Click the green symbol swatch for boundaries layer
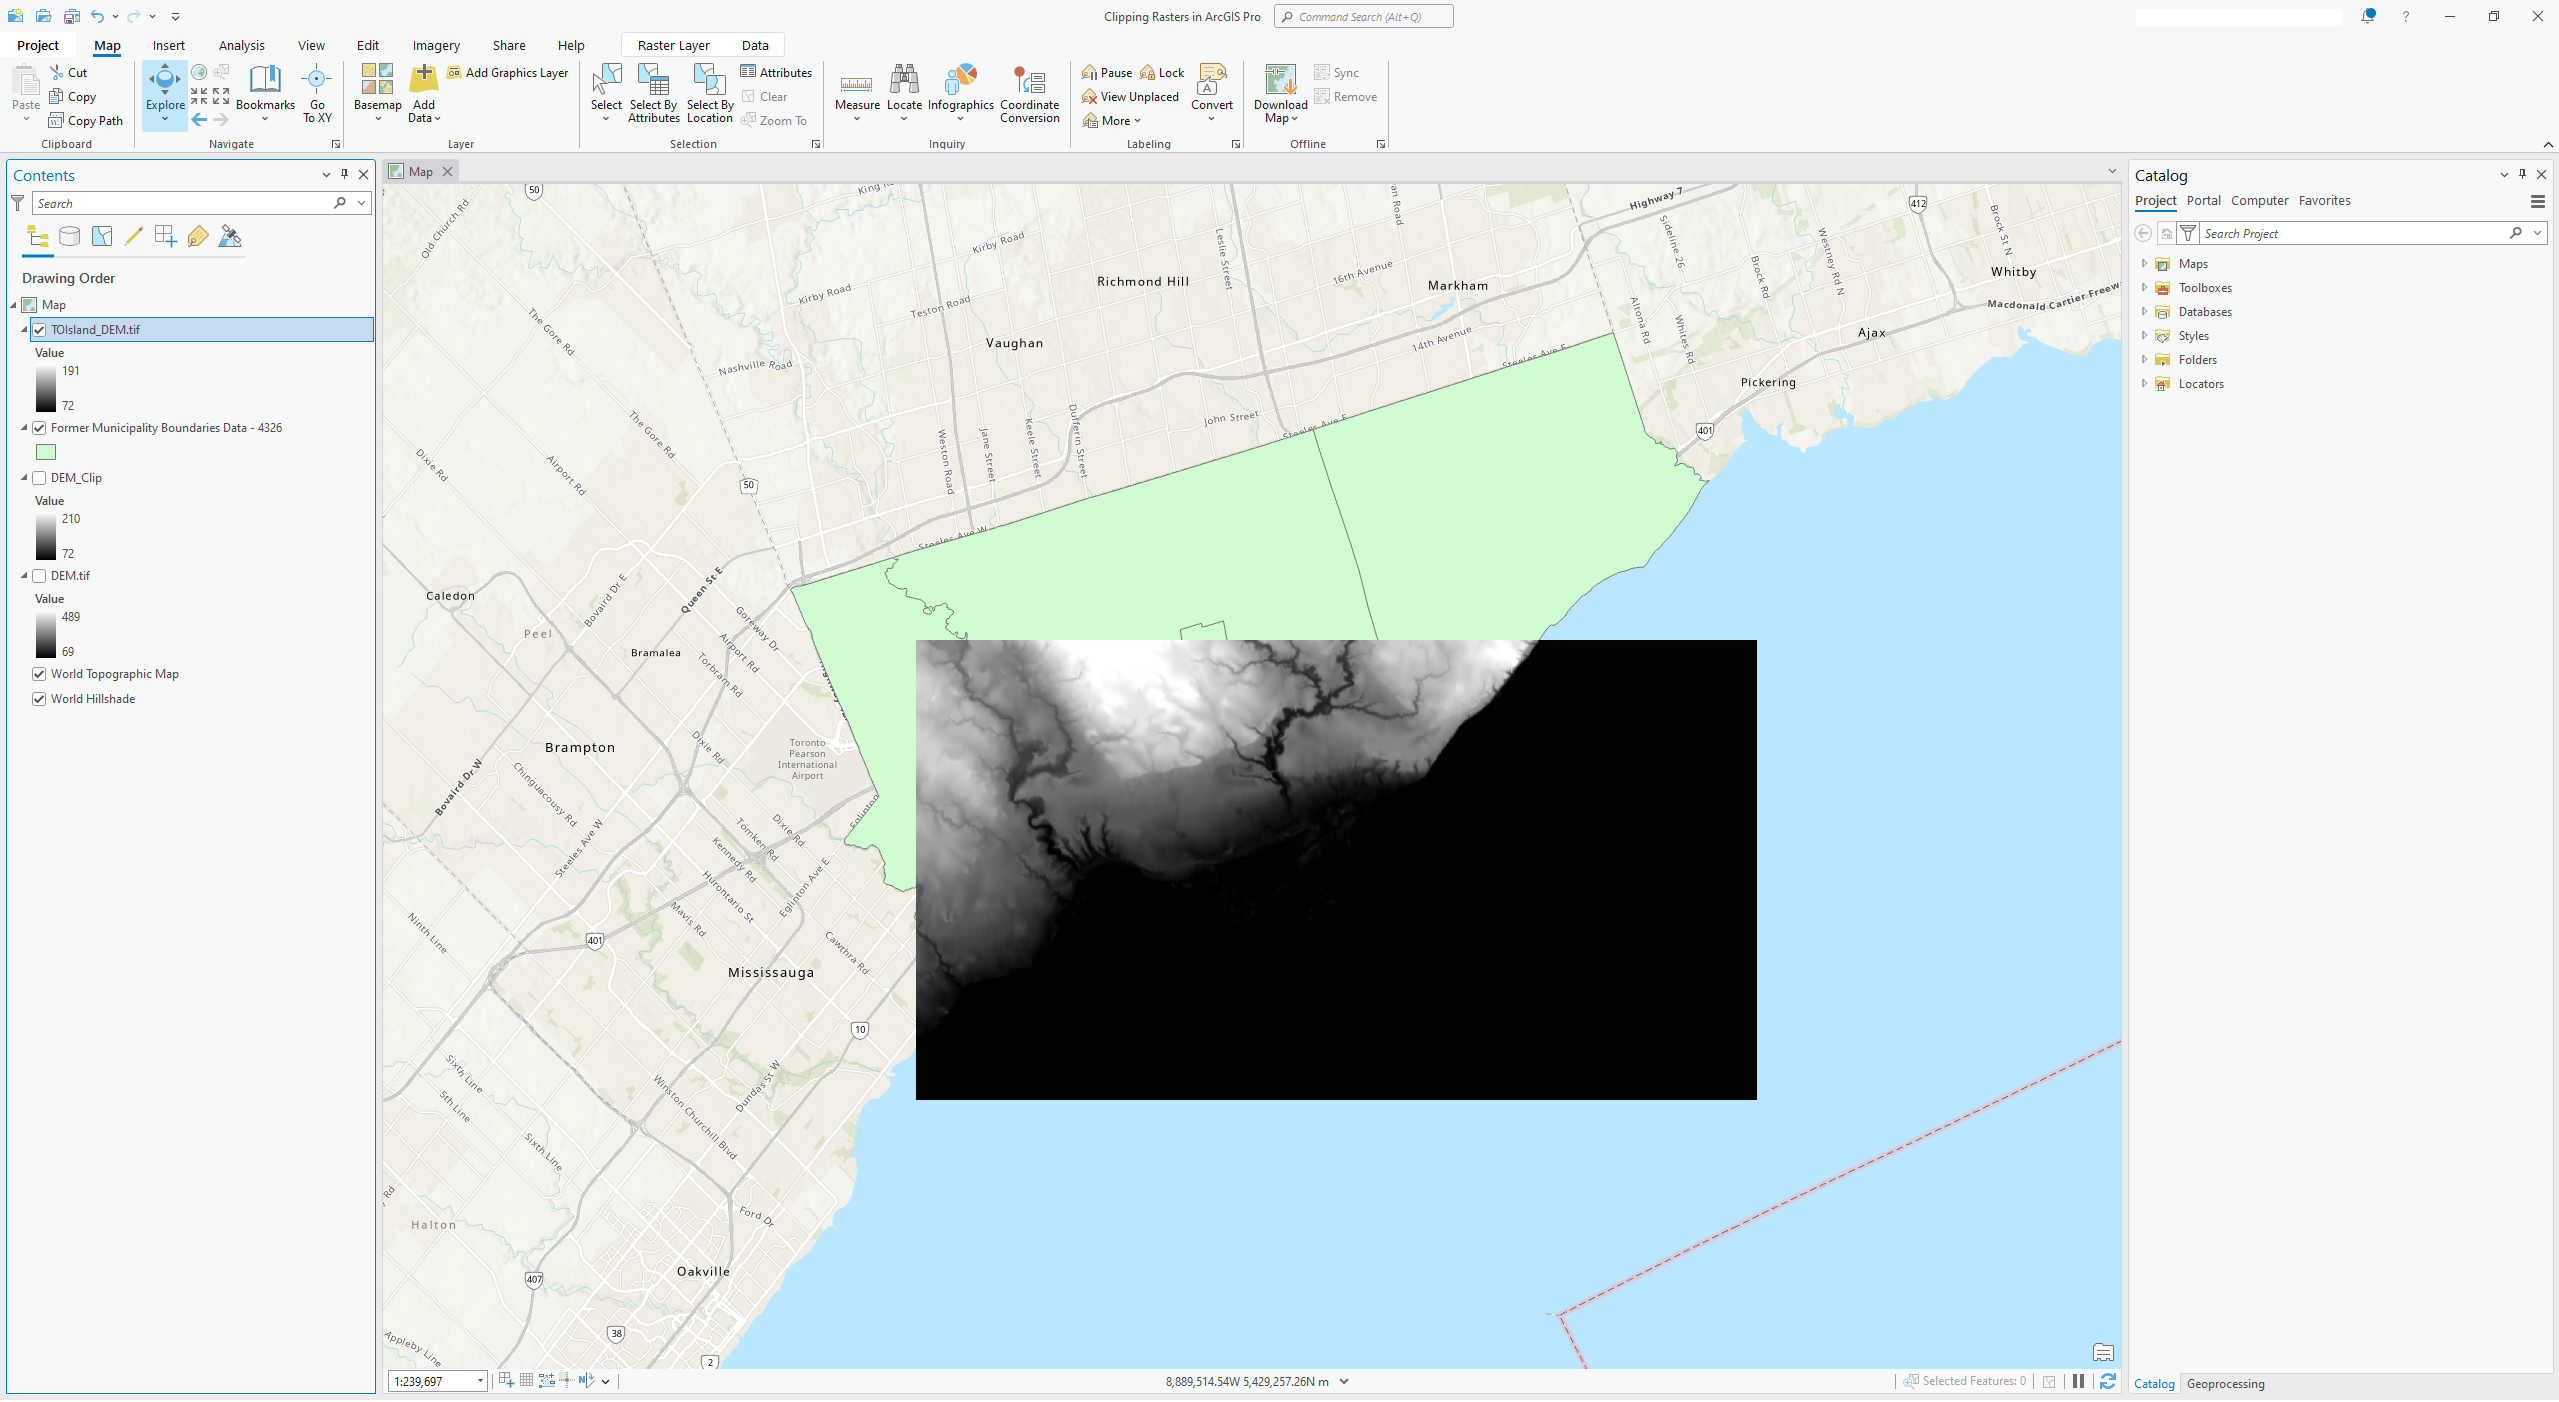 click(45, 452)
